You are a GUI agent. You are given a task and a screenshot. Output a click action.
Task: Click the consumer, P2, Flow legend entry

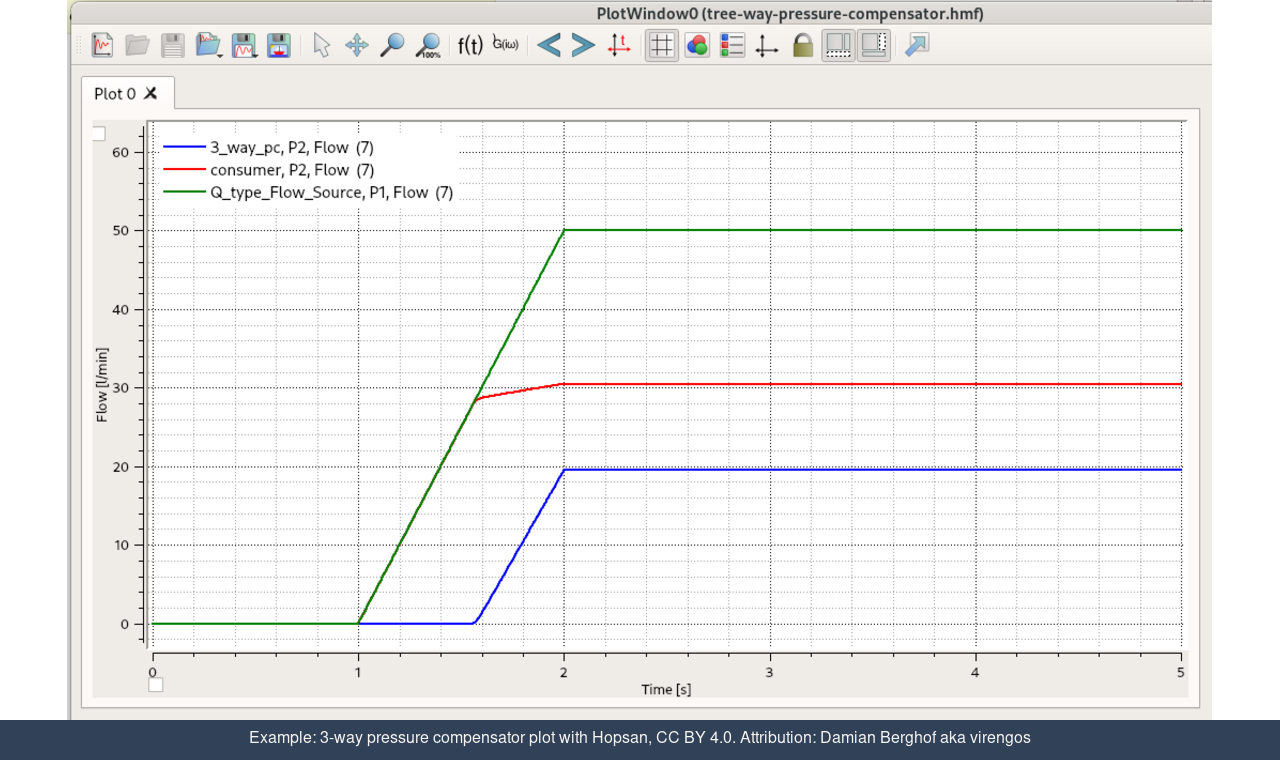coord(292,170)
